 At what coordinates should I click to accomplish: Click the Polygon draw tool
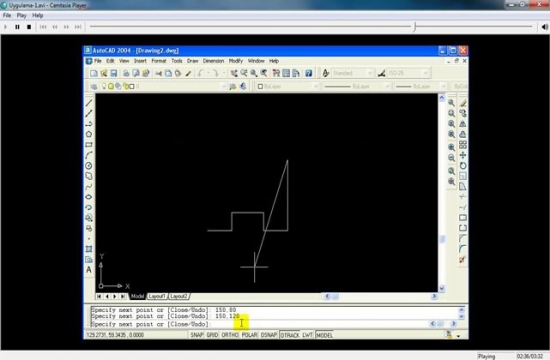(x=89, y=134)
